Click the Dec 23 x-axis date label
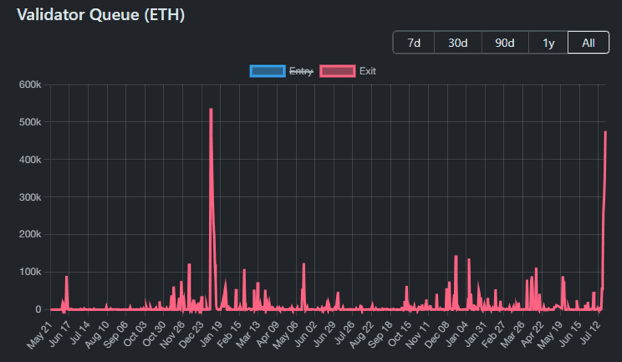Screen dimensions: 622x362 [x=192, y=335]
